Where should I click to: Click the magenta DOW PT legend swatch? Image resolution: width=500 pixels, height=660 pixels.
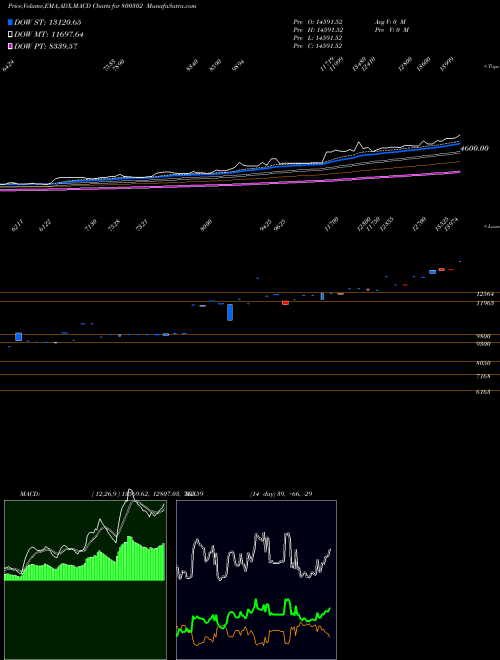pos(10,46)
